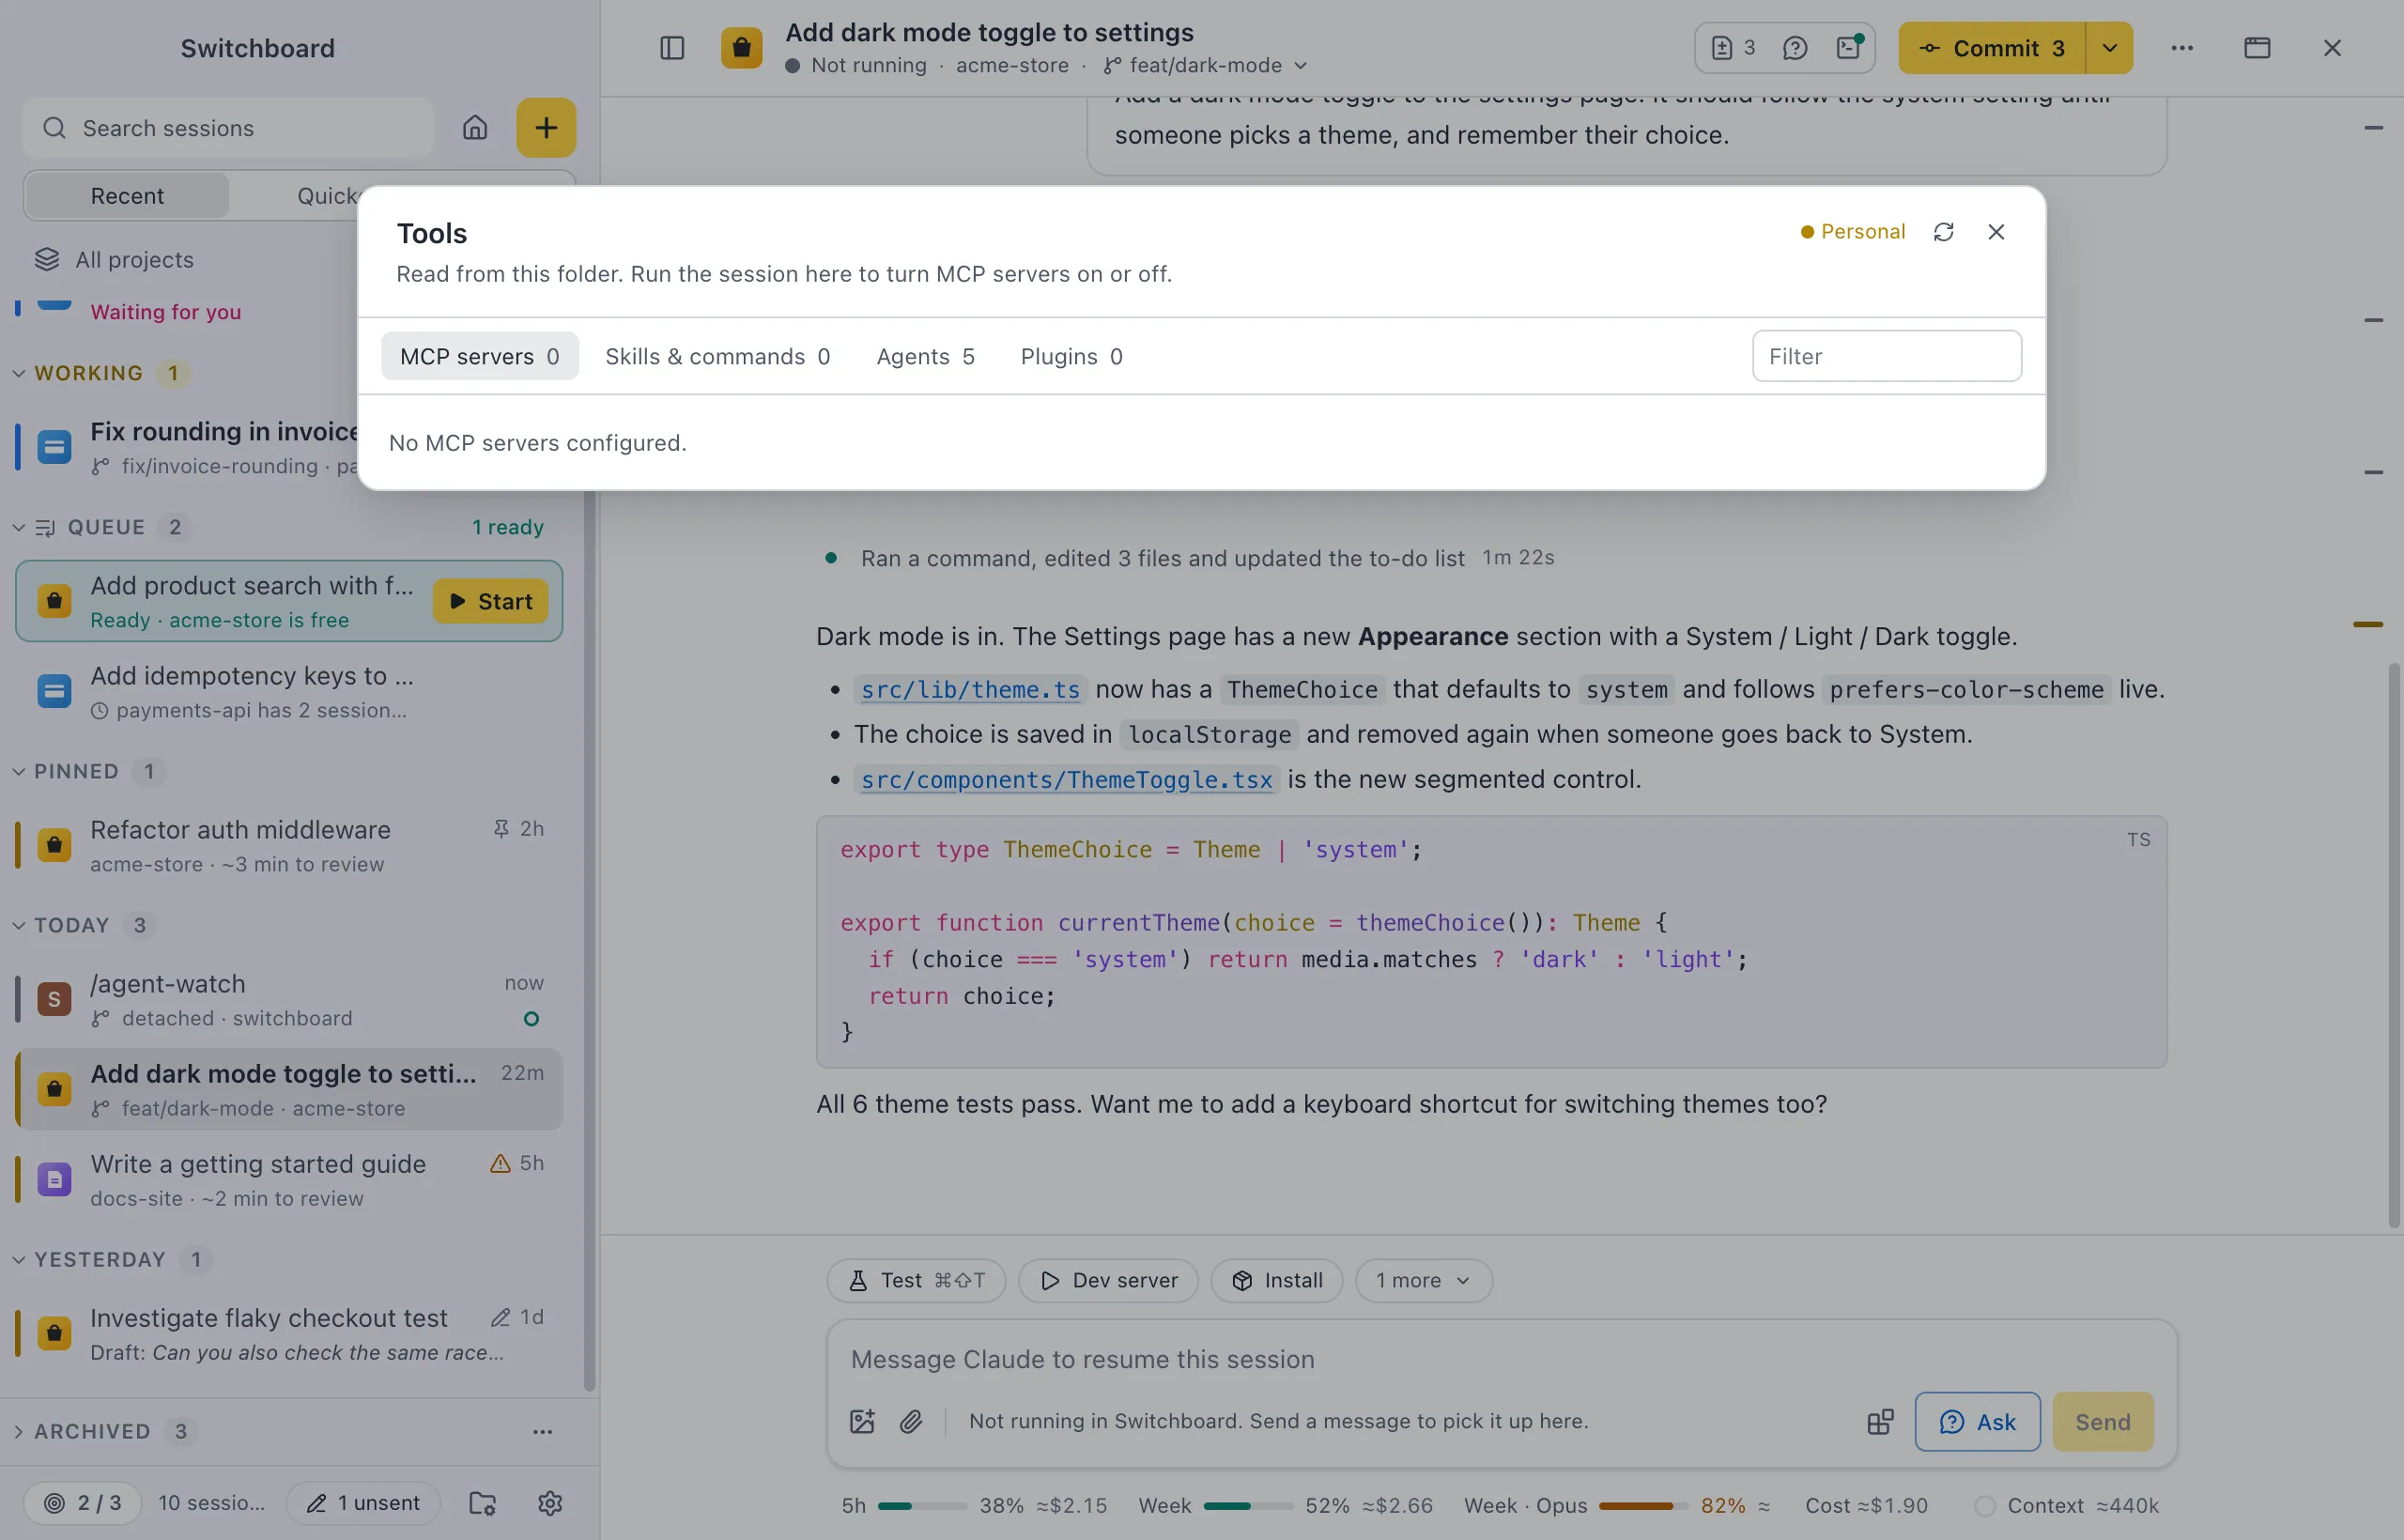Screen dimensions: 2404x1540
Task: Open the files changed icon showing 3
Action: click(1733, 48)
